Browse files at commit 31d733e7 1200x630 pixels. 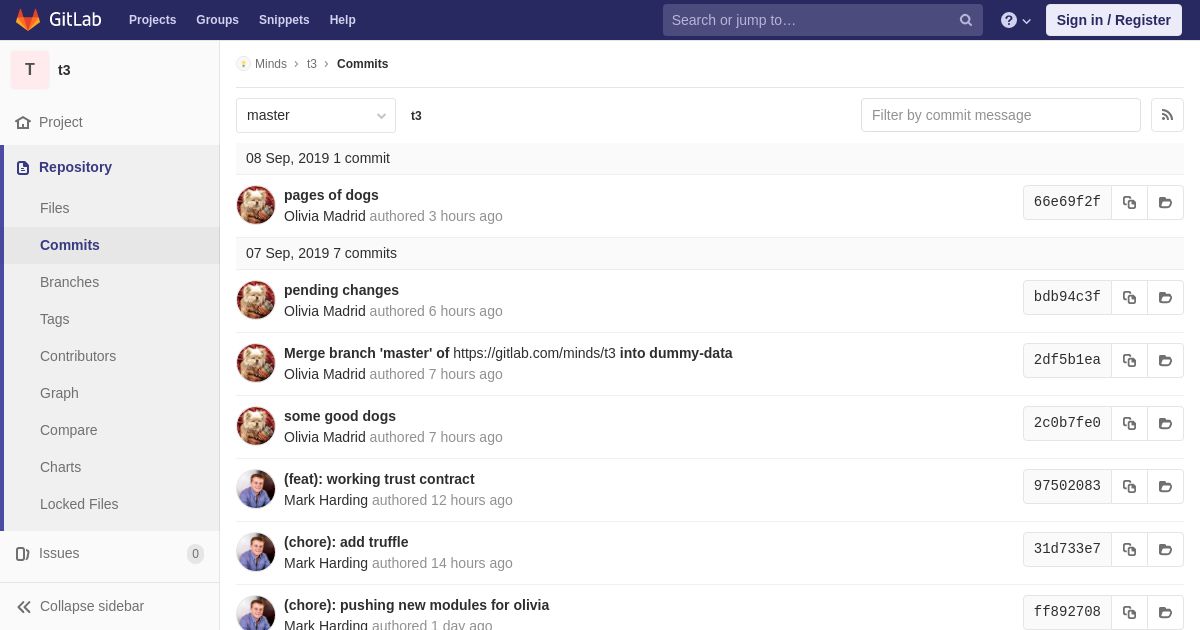click(1165, 549)
